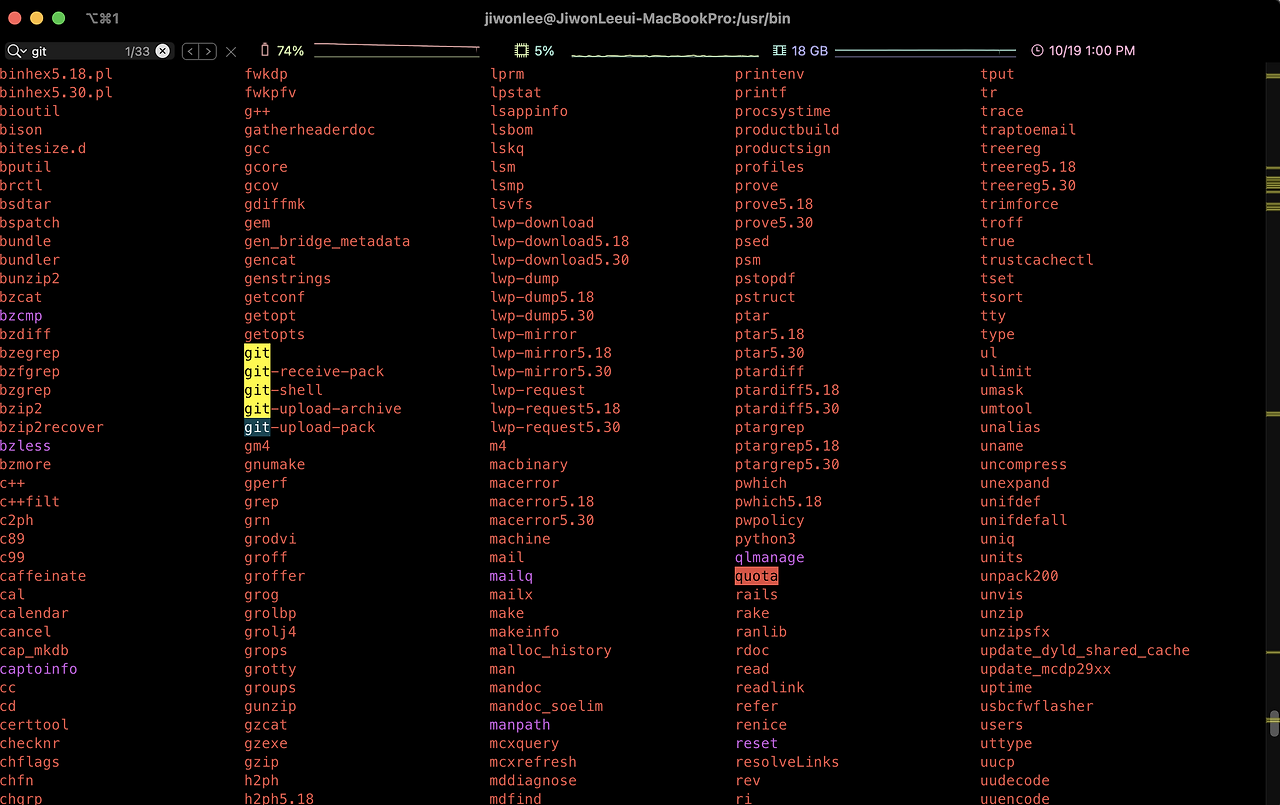Click the "genstrings" entry
1280x805 pixels.
click(x=288, y=279)
